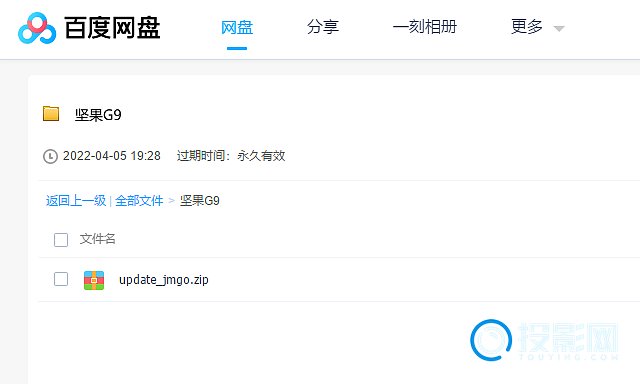Click the 百度网盘 brand title text
The image size is (640, 384).
pyautogui.click(x=112, y=28)
